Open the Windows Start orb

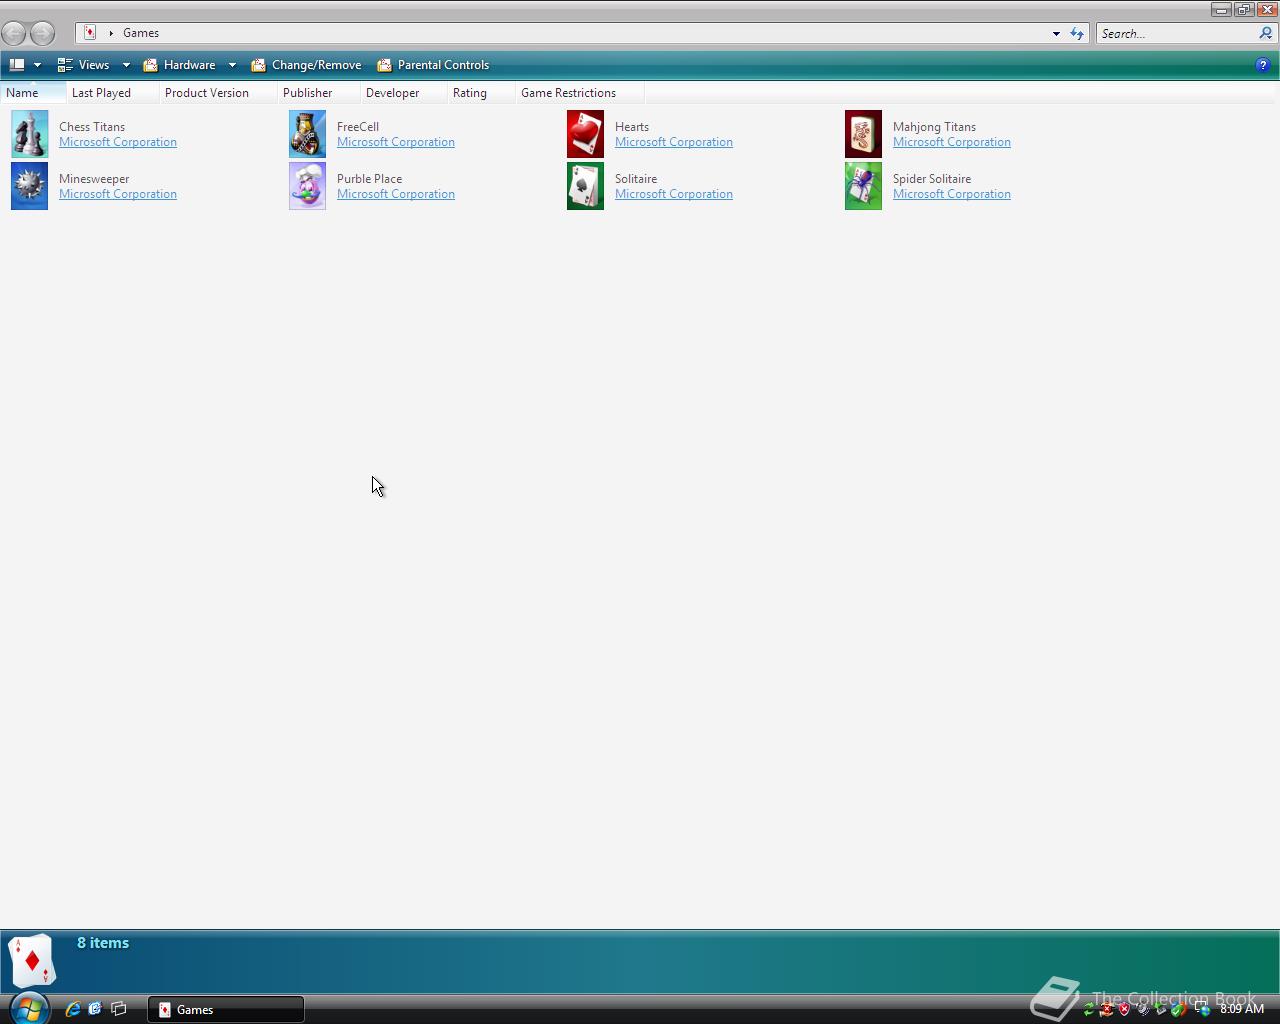point(28,1007)
